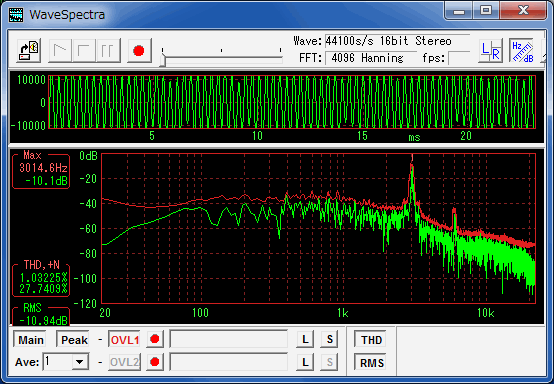Click the RMS readout value -10.94dB

(x=43, y=320)
